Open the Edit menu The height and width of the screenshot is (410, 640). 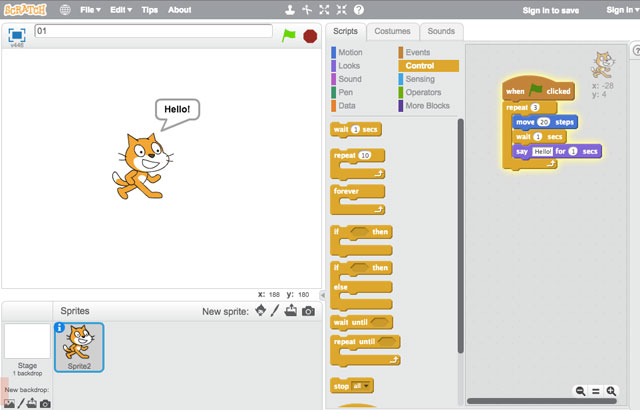click(121, 10)
